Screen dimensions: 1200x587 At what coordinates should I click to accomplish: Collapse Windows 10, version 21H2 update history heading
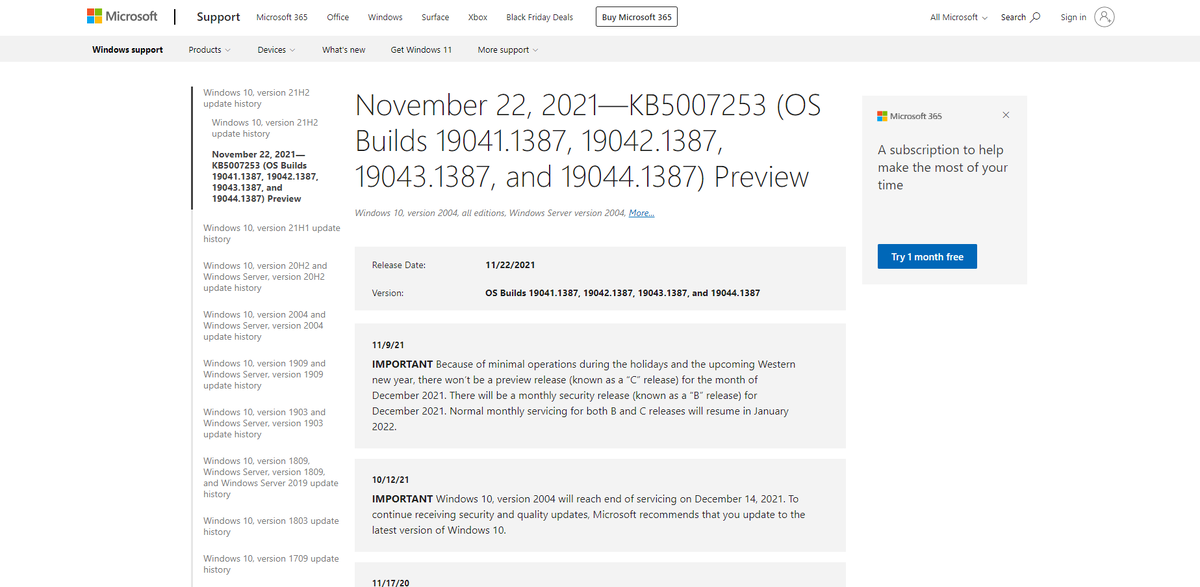(x=256, y=98)
